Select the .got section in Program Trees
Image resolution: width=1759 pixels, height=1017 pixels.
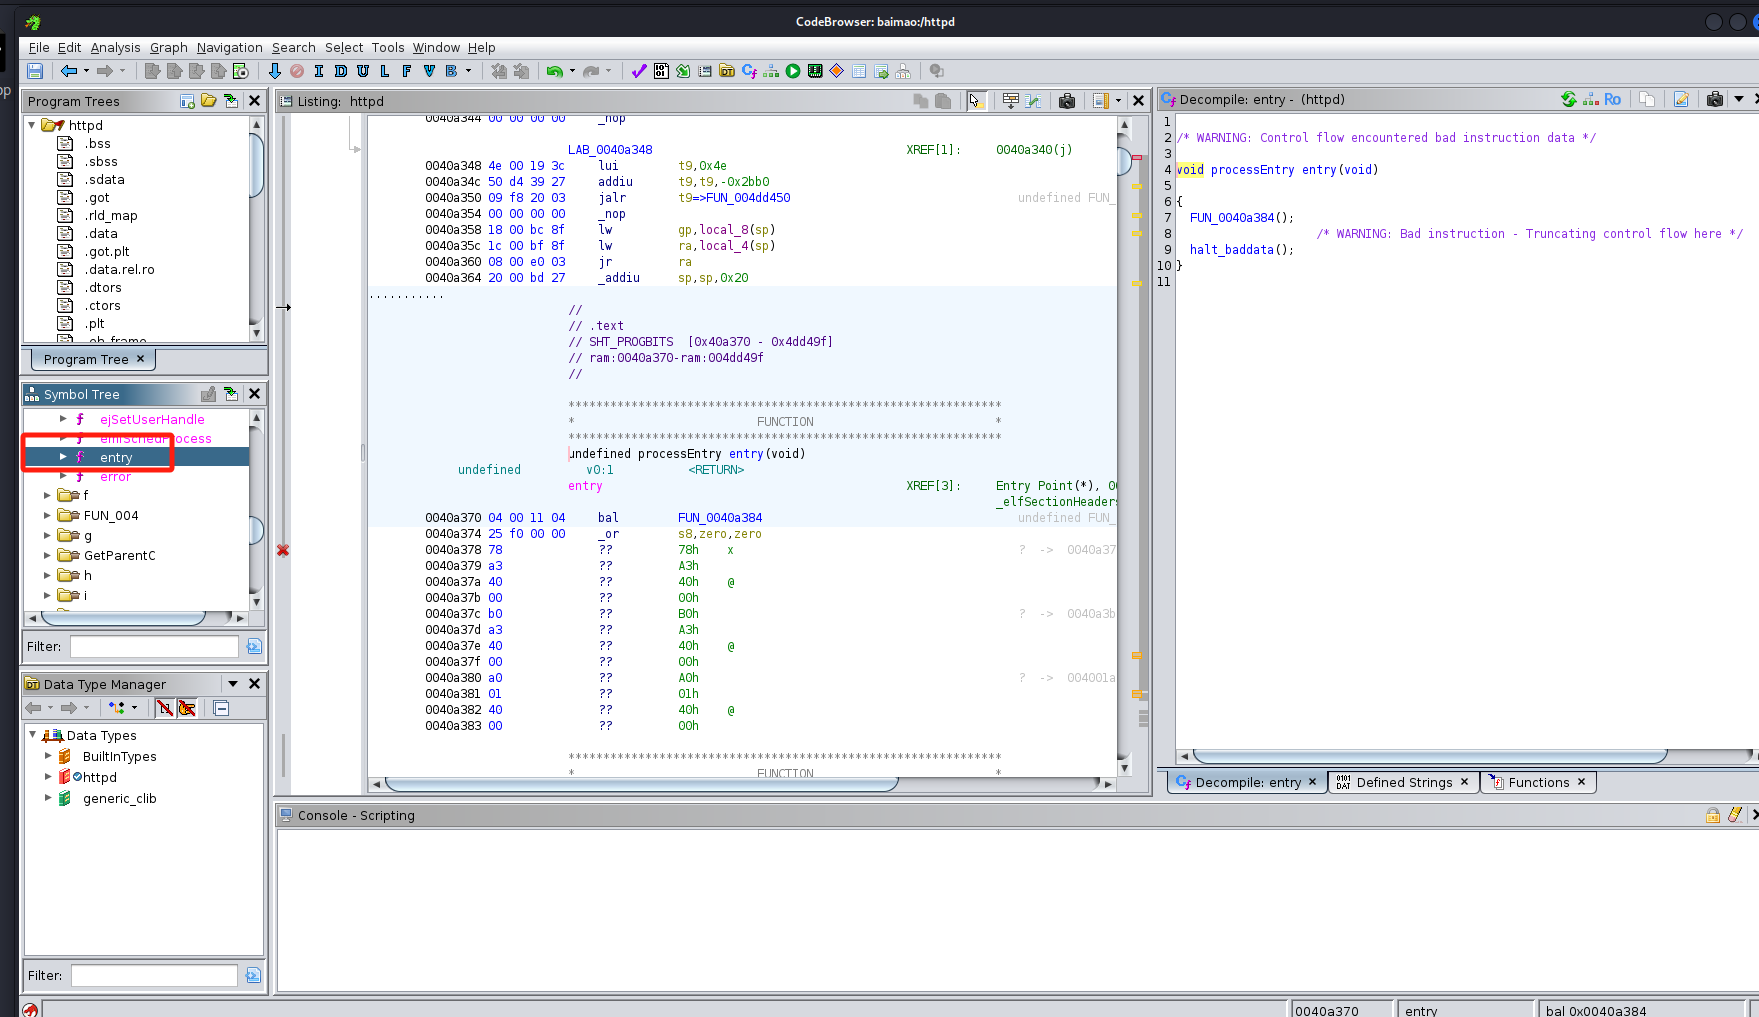tap(97, 197)
